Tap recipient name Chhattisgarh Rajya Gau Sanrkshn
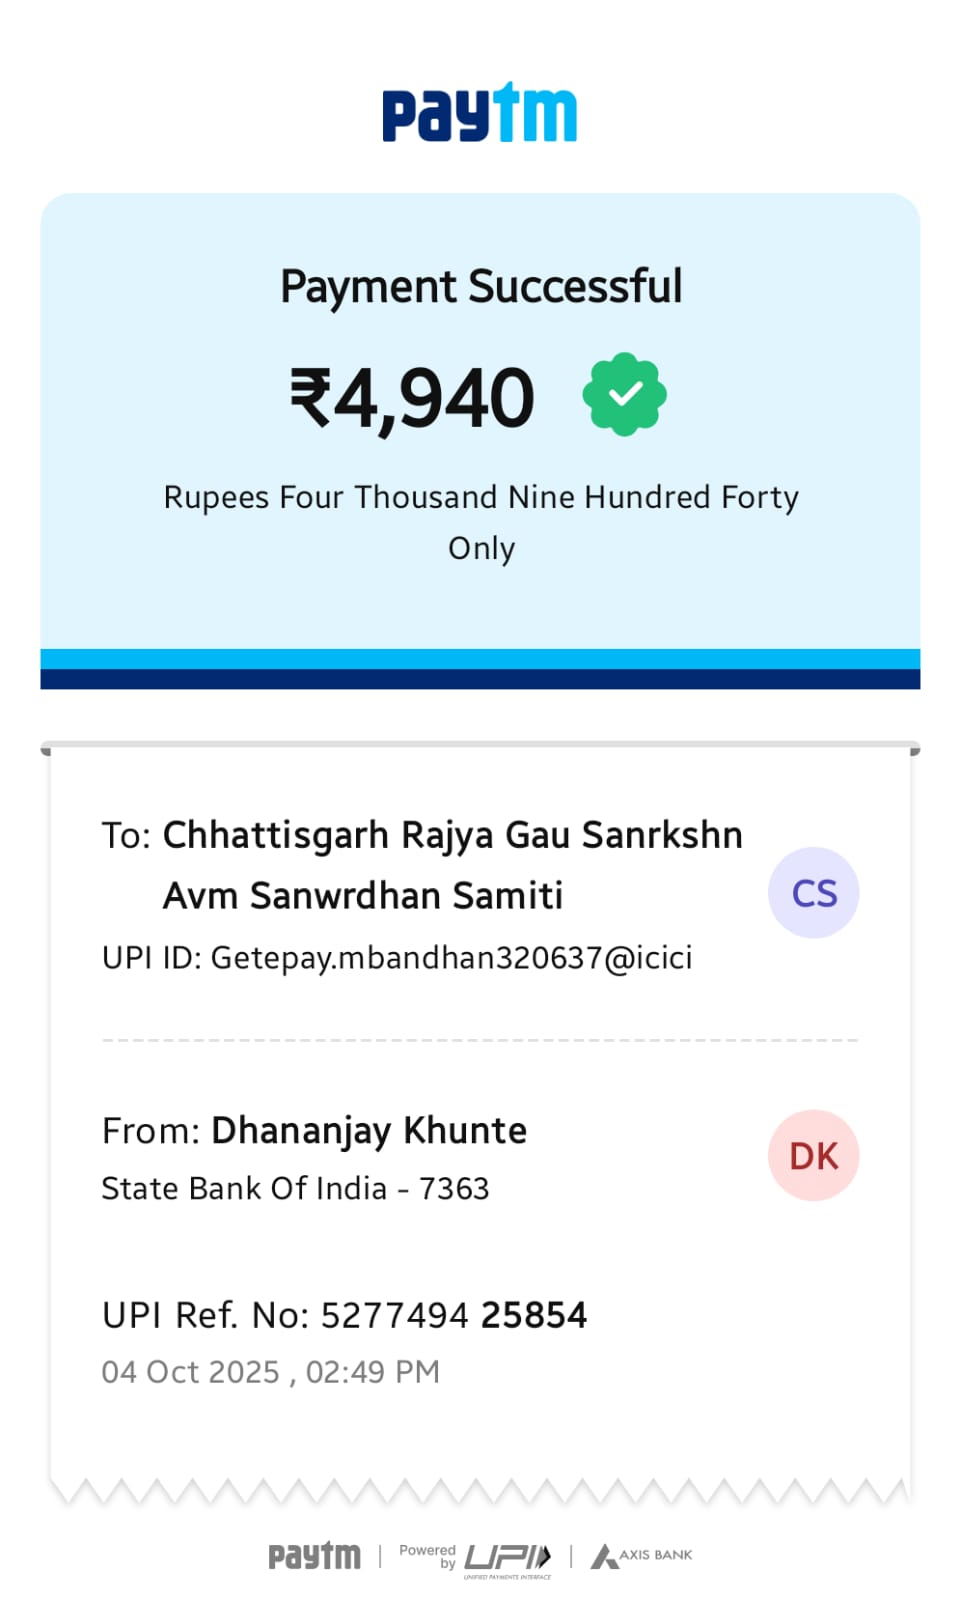The image size is (961, 1600). (452, 835)
